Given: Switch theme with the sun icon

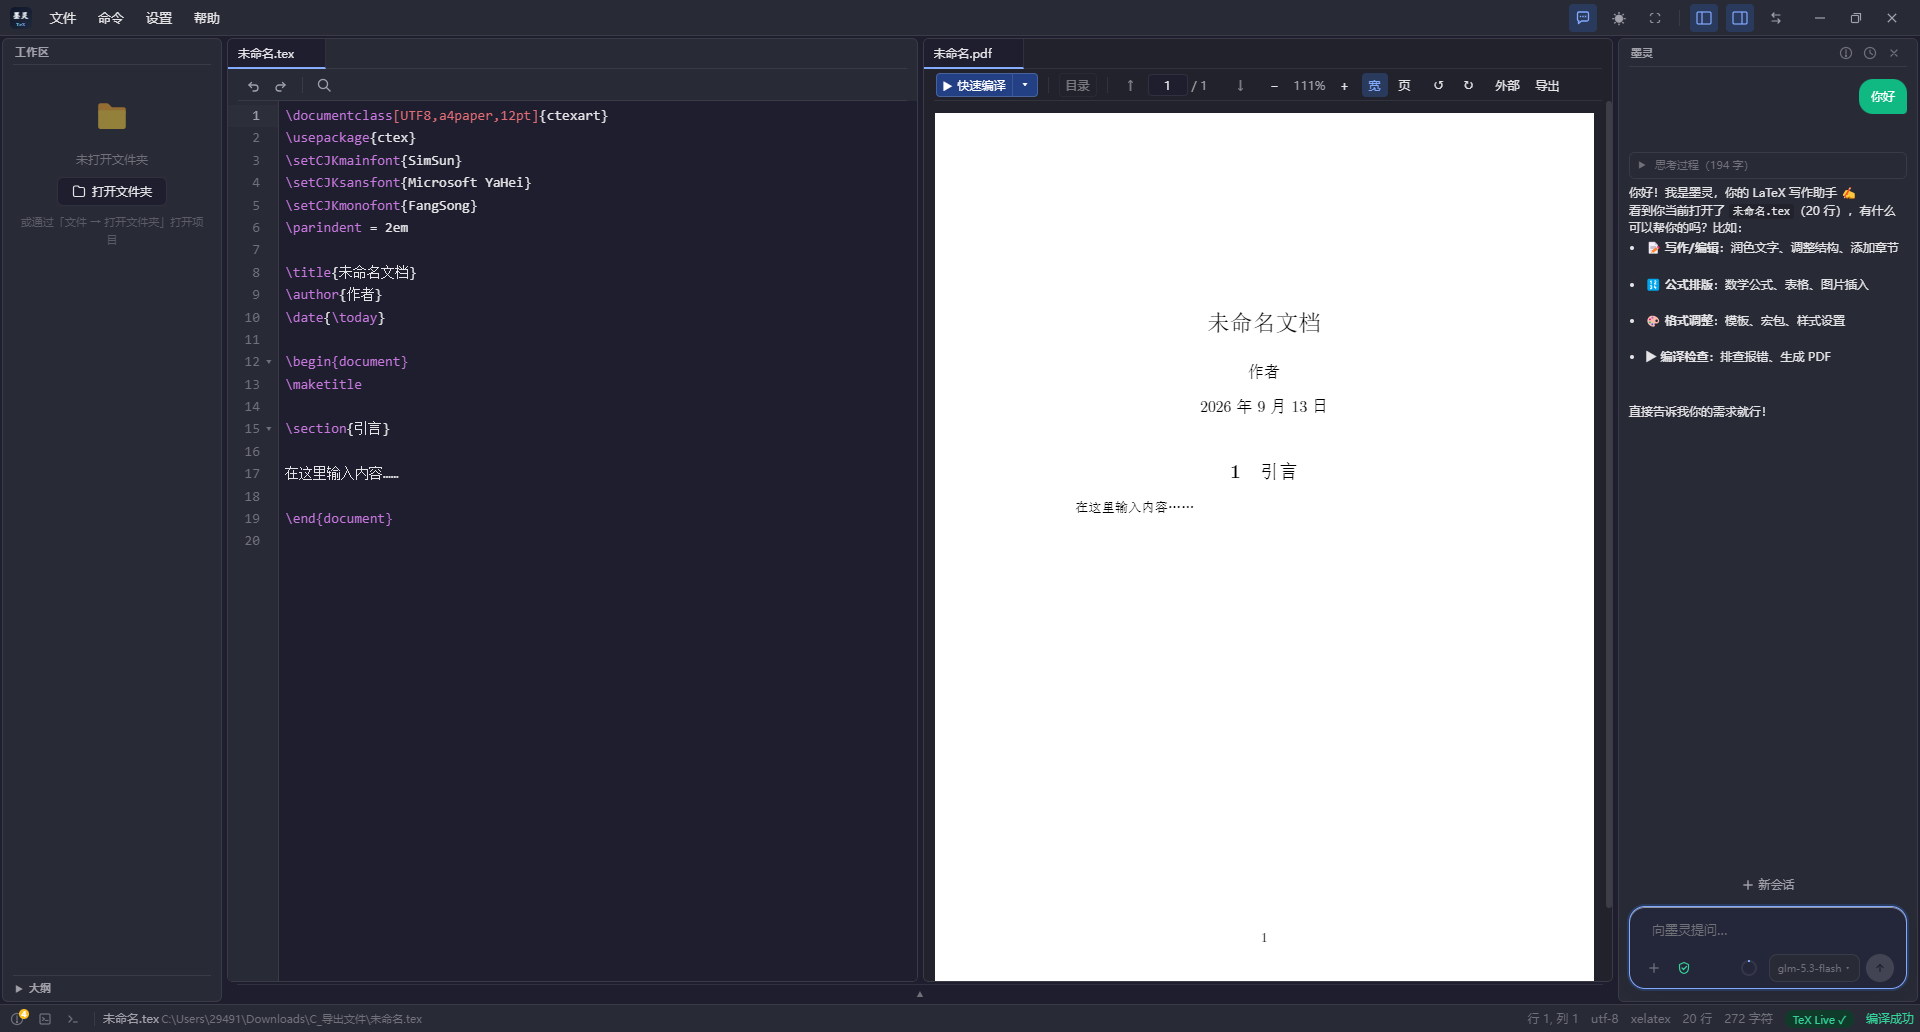Looking at the screenshot, I should [1619, 18].
